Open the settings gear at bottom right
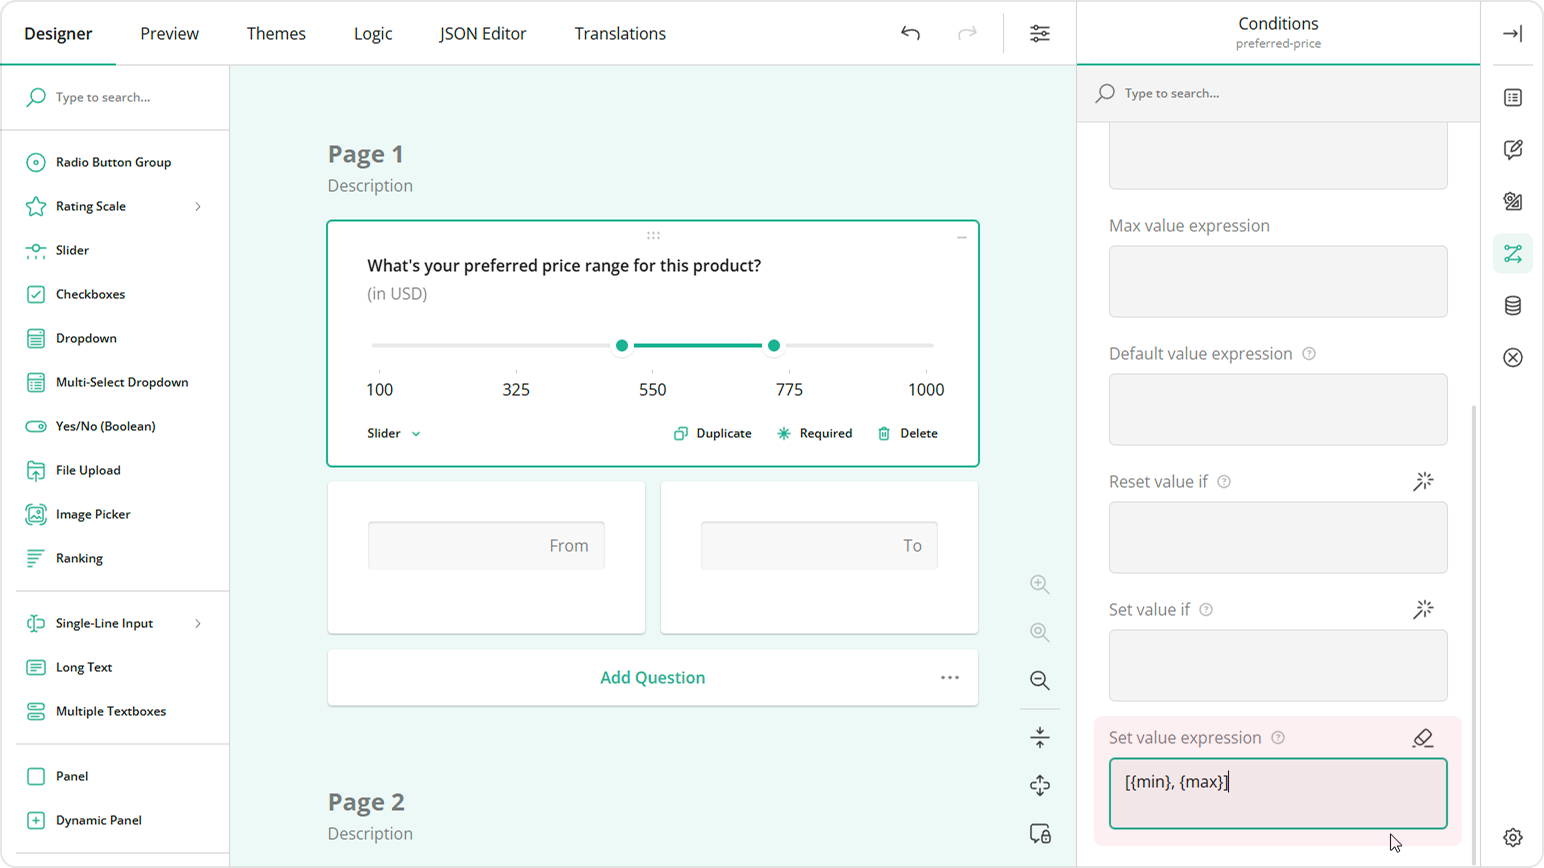The image size is (1544, 868). [1513, 835]
